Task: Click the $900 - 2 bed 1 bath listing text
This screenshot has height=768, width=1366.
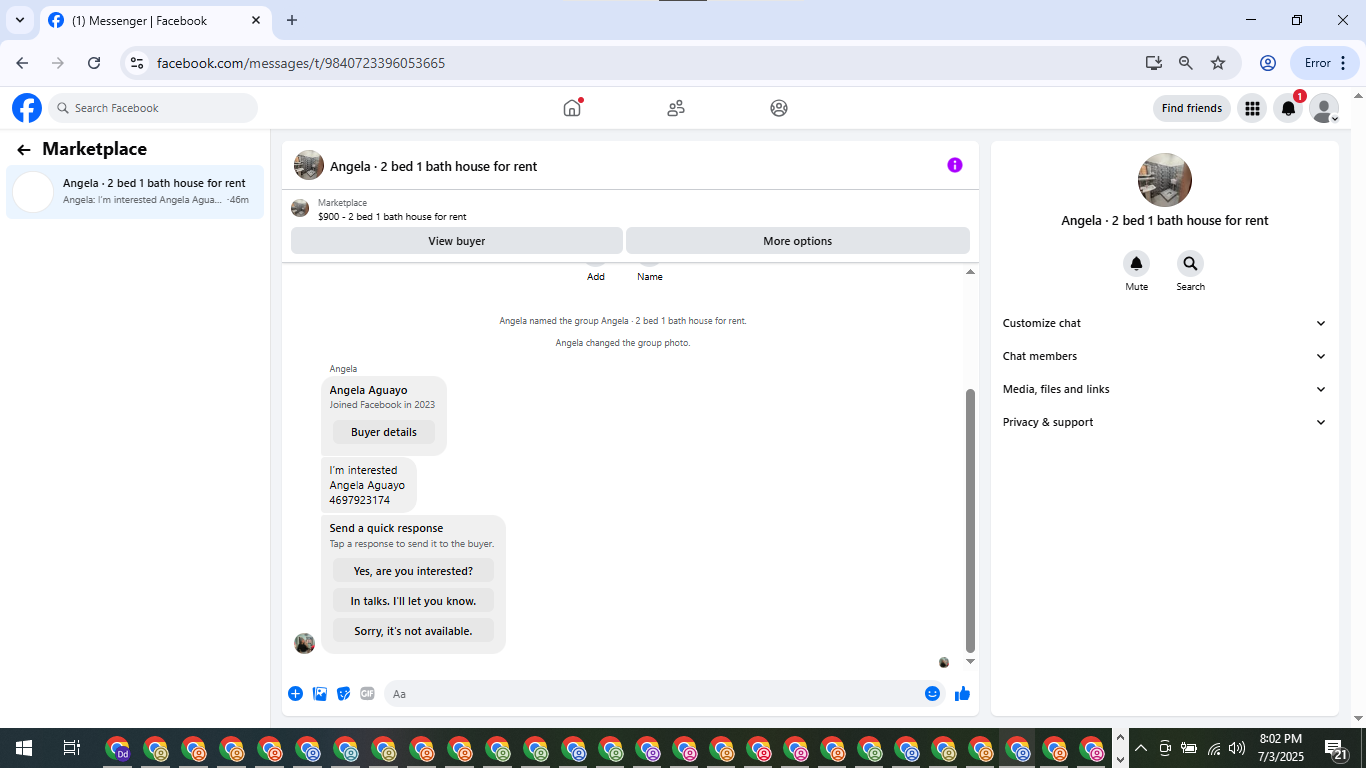Action: tap(392, 216)
